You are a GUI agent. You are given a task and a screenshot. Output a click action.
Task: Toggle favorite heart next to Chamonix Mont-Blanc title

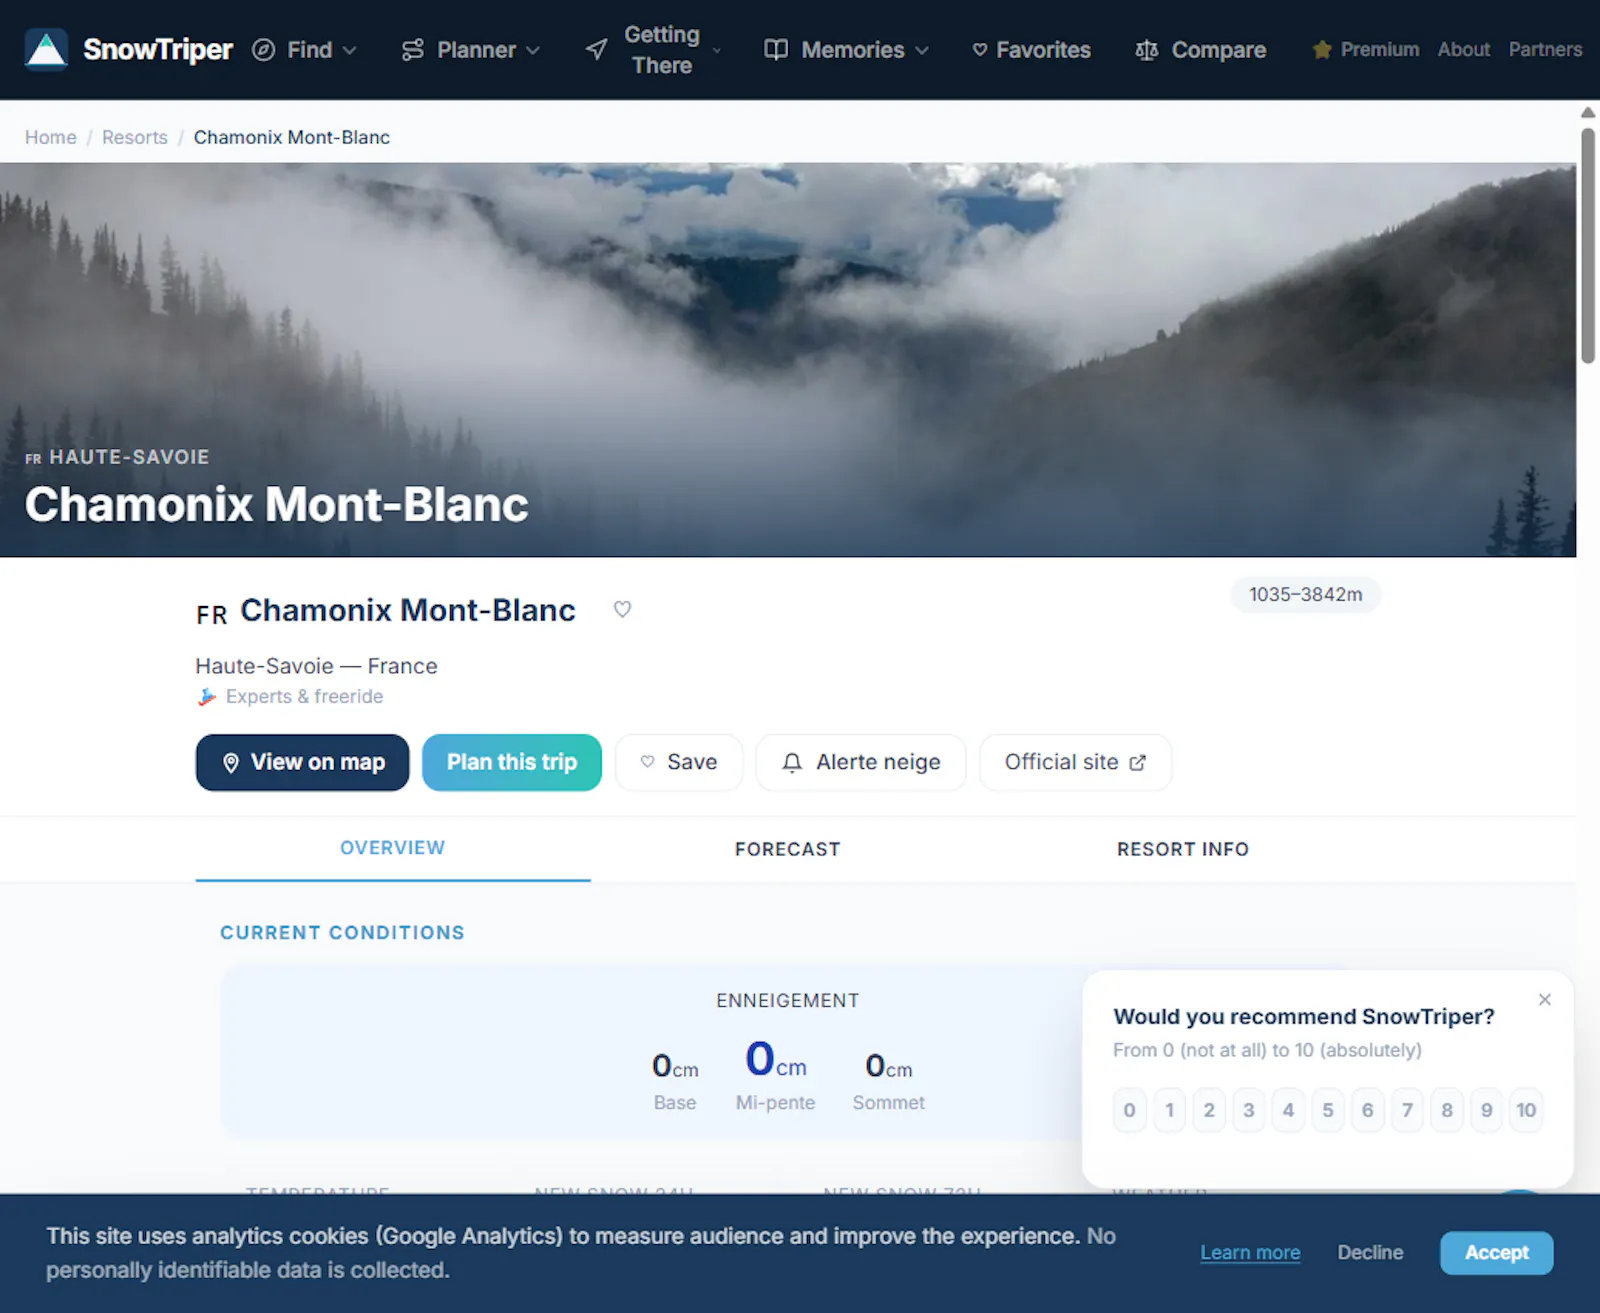622,609
